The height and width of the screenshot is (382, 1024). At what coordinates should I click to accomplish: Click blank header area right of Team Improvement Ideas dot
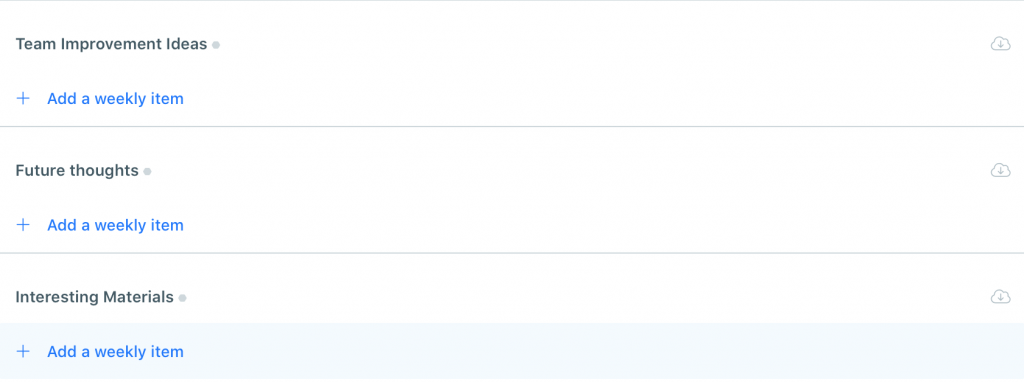[x=601, y=44]
